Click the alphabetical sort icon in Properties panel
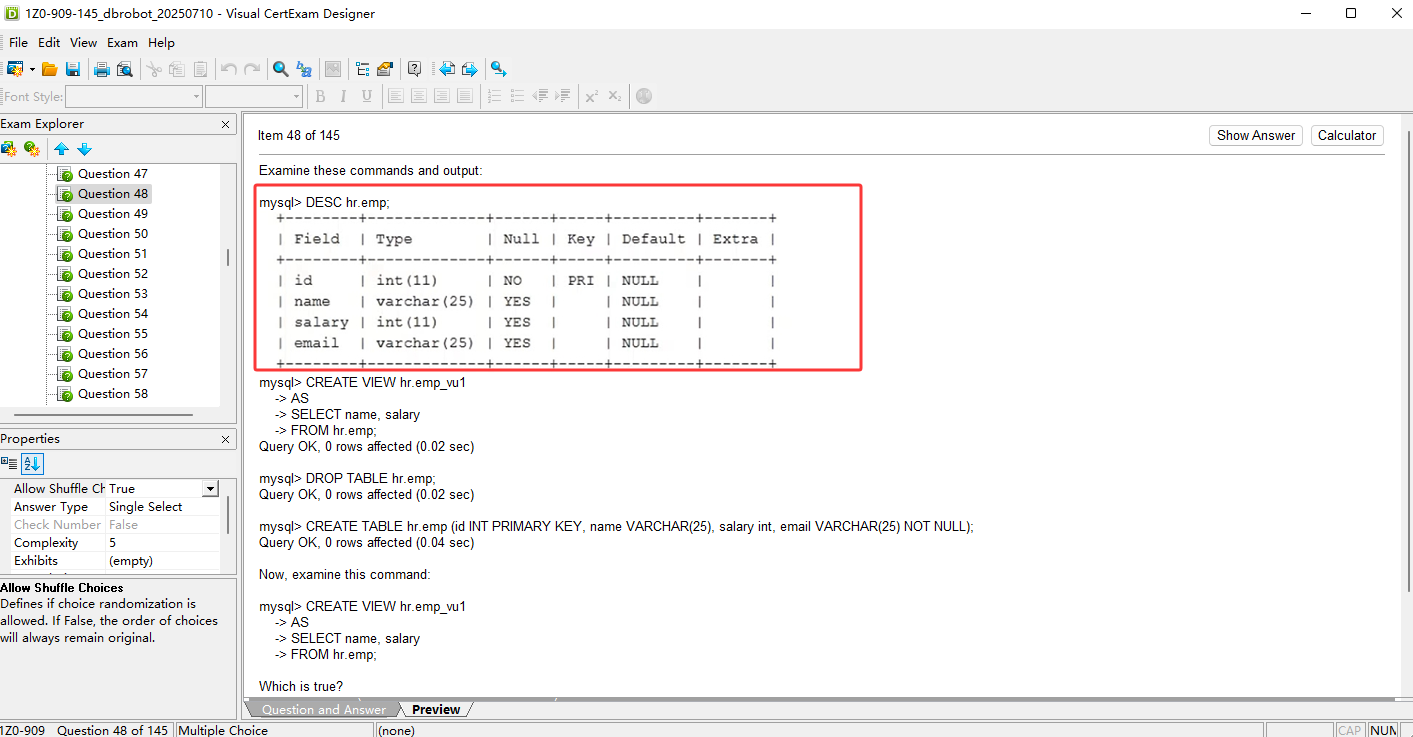The width and height of the screenshot is (1413, 737). click(x=33, y=463)
